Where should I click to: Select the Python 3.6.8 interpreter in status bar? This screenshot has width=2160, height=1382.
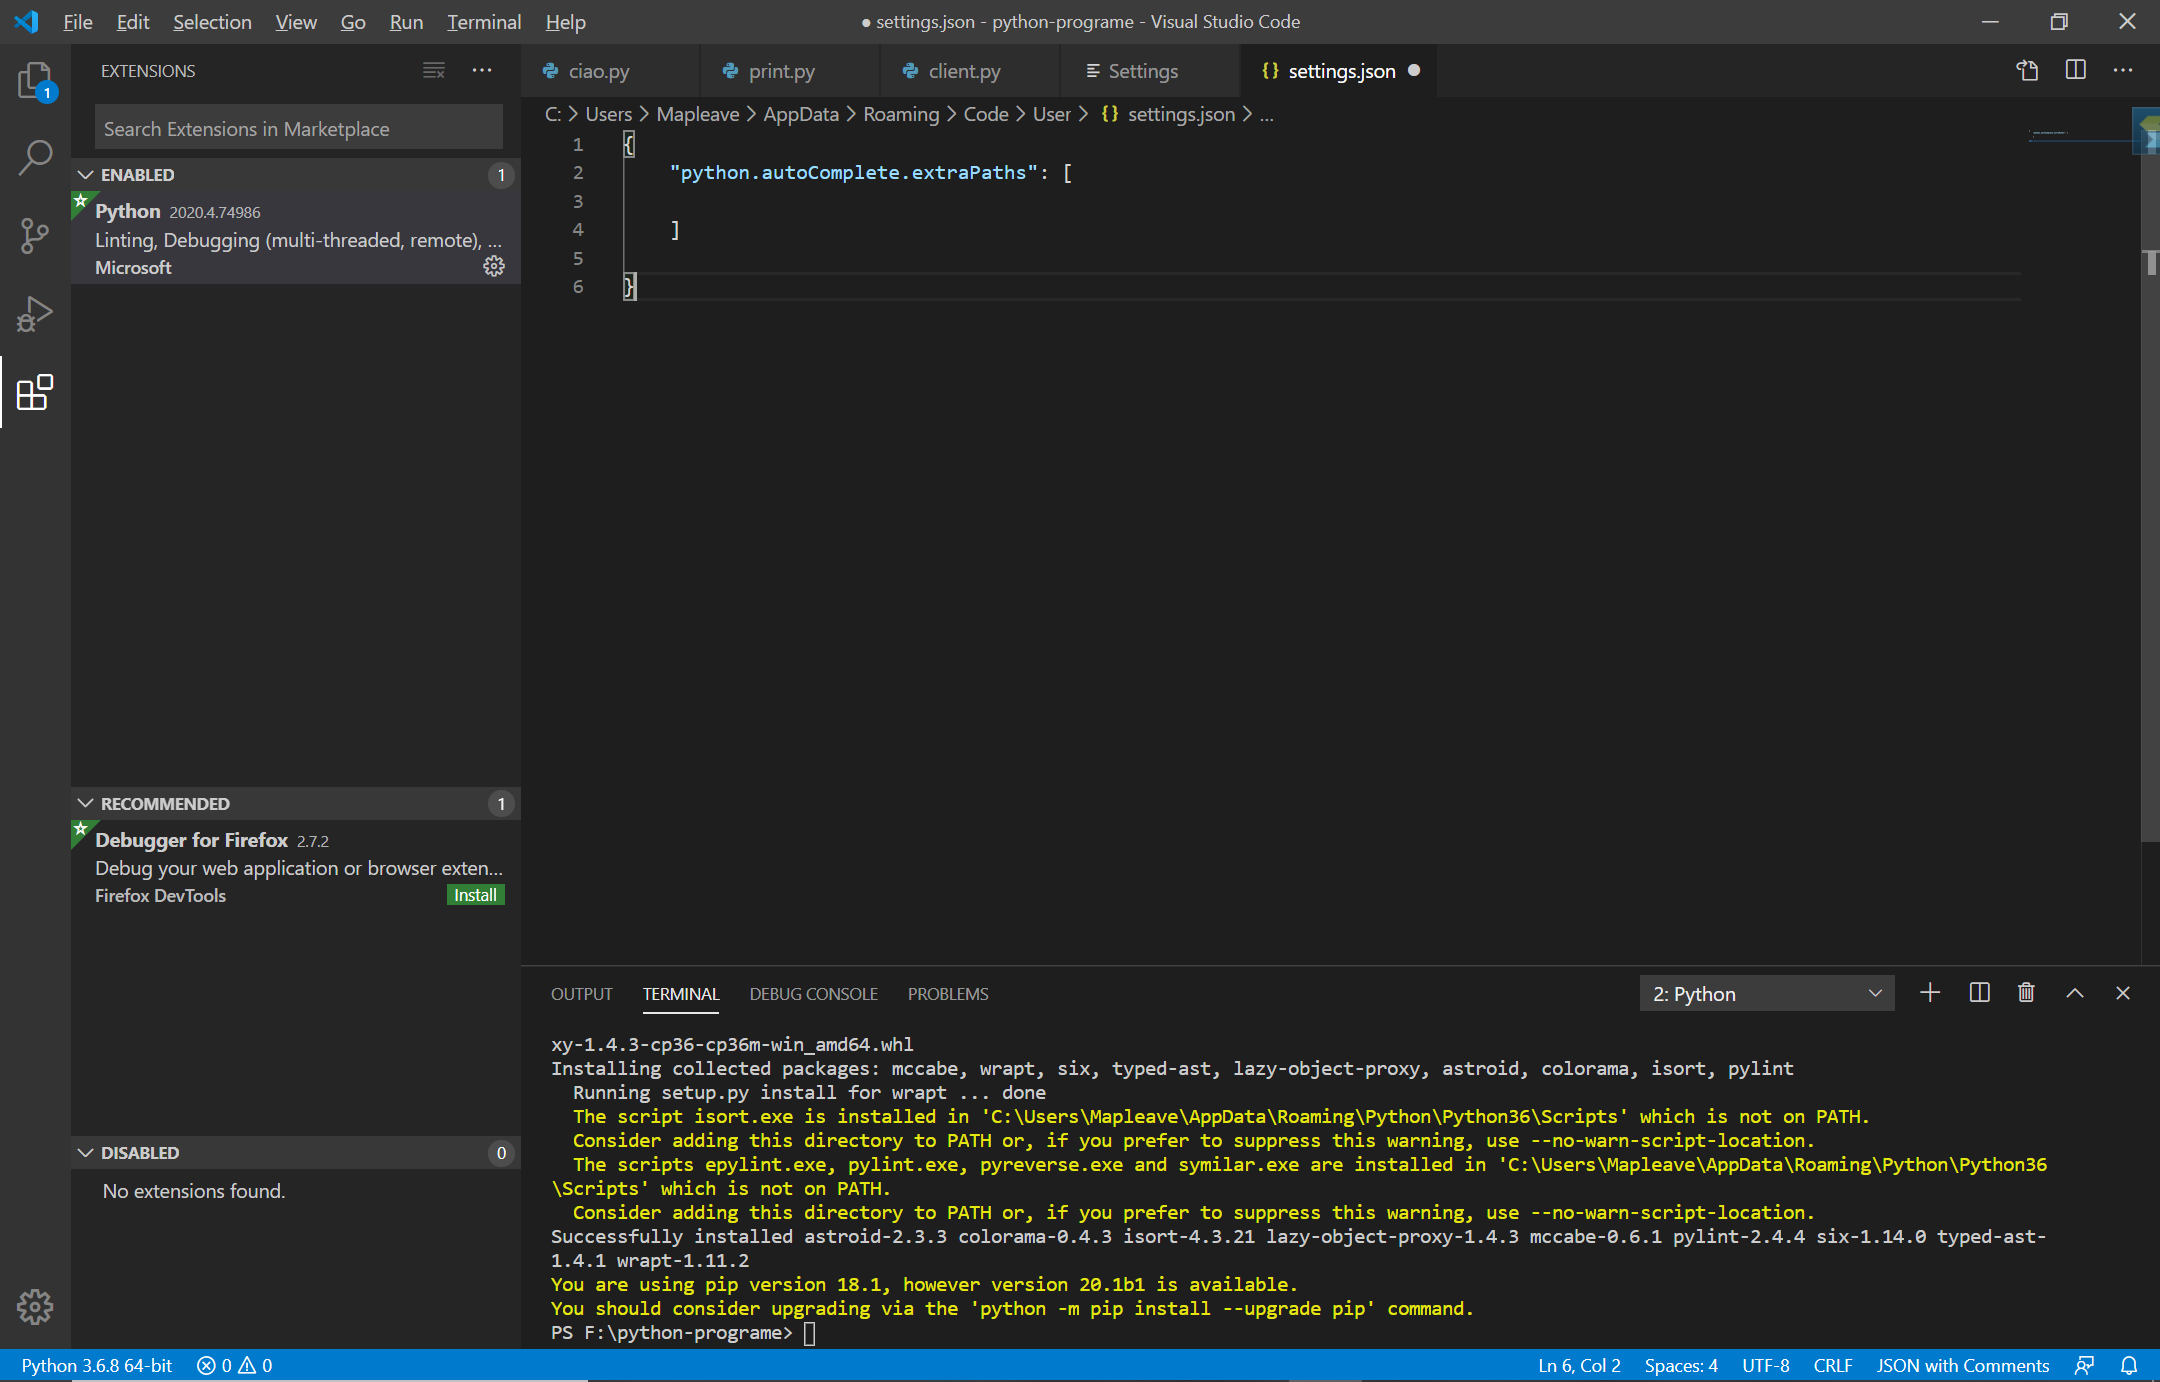tap(95, 1365)
